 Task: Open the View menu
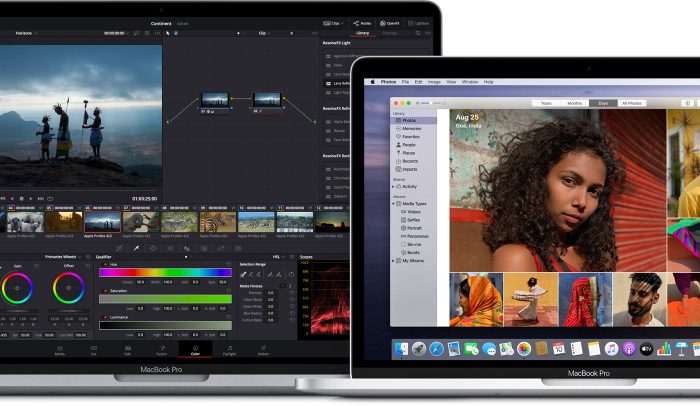(x=451, y=82)
